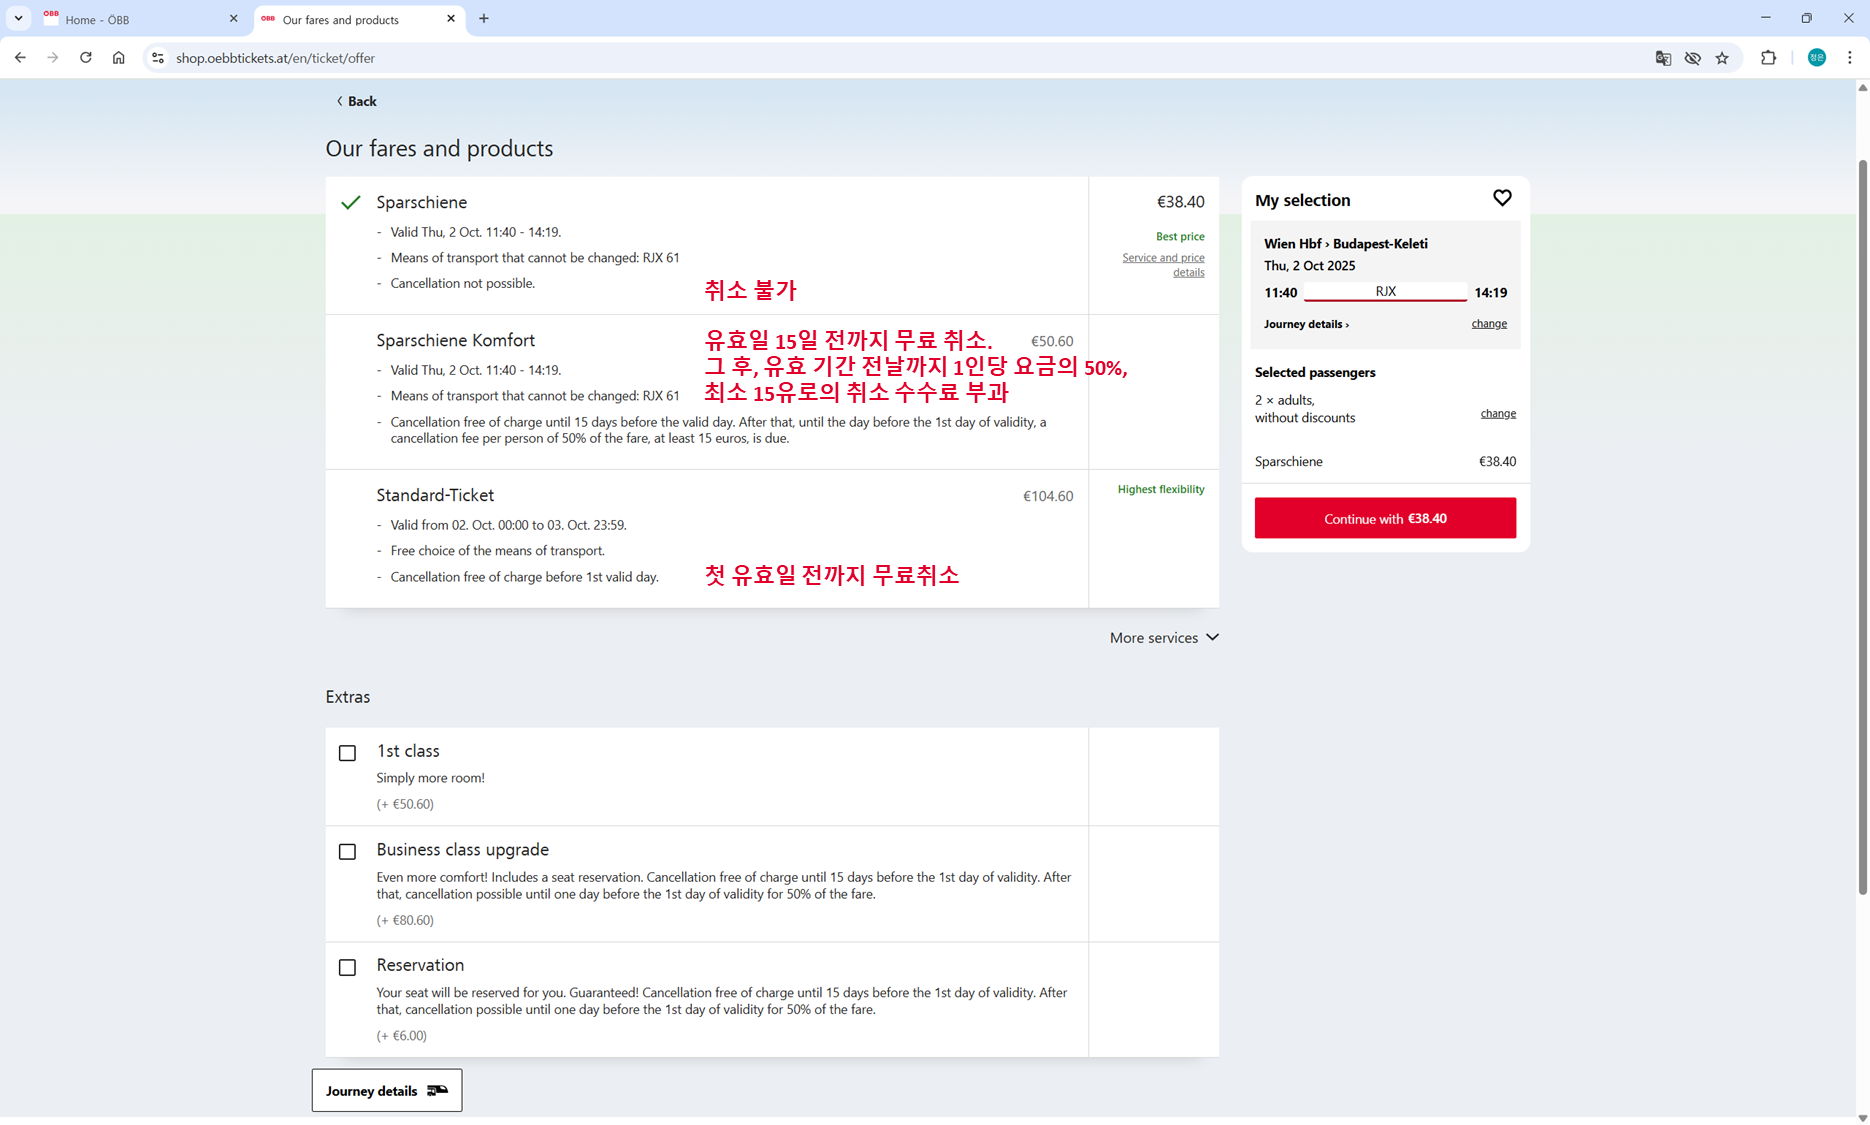Screen dimensions: 1870x1125
Task: Open 'Service and price details' link
Action: pyautogui.click(x=1163, y=265)
